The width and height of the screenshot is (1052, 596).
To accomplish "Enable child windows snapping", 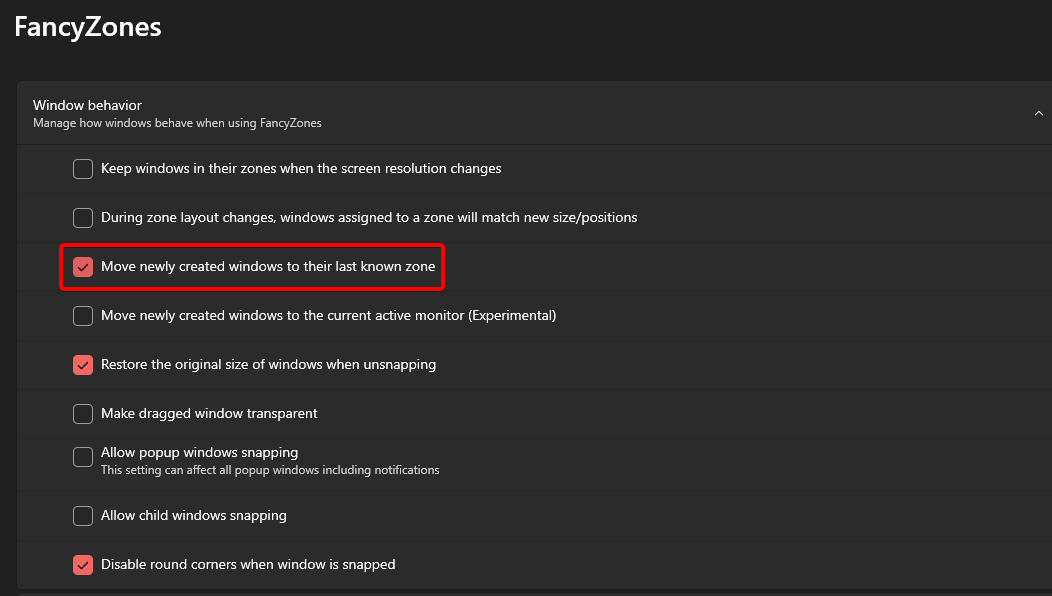I will [x=83, y=515].
